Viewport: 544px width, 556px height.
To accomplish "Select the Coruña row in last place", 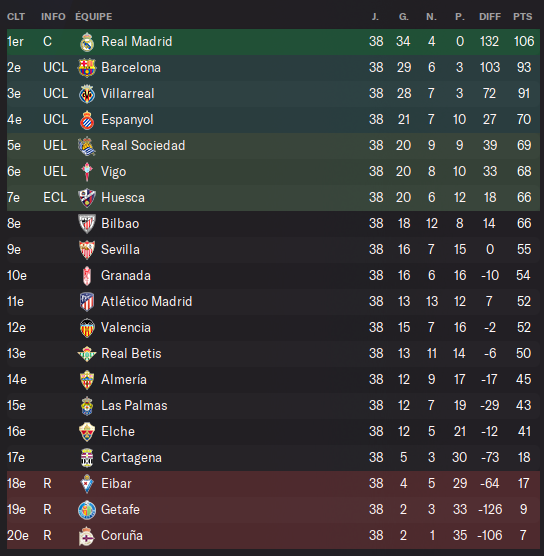I will (273, 536).
